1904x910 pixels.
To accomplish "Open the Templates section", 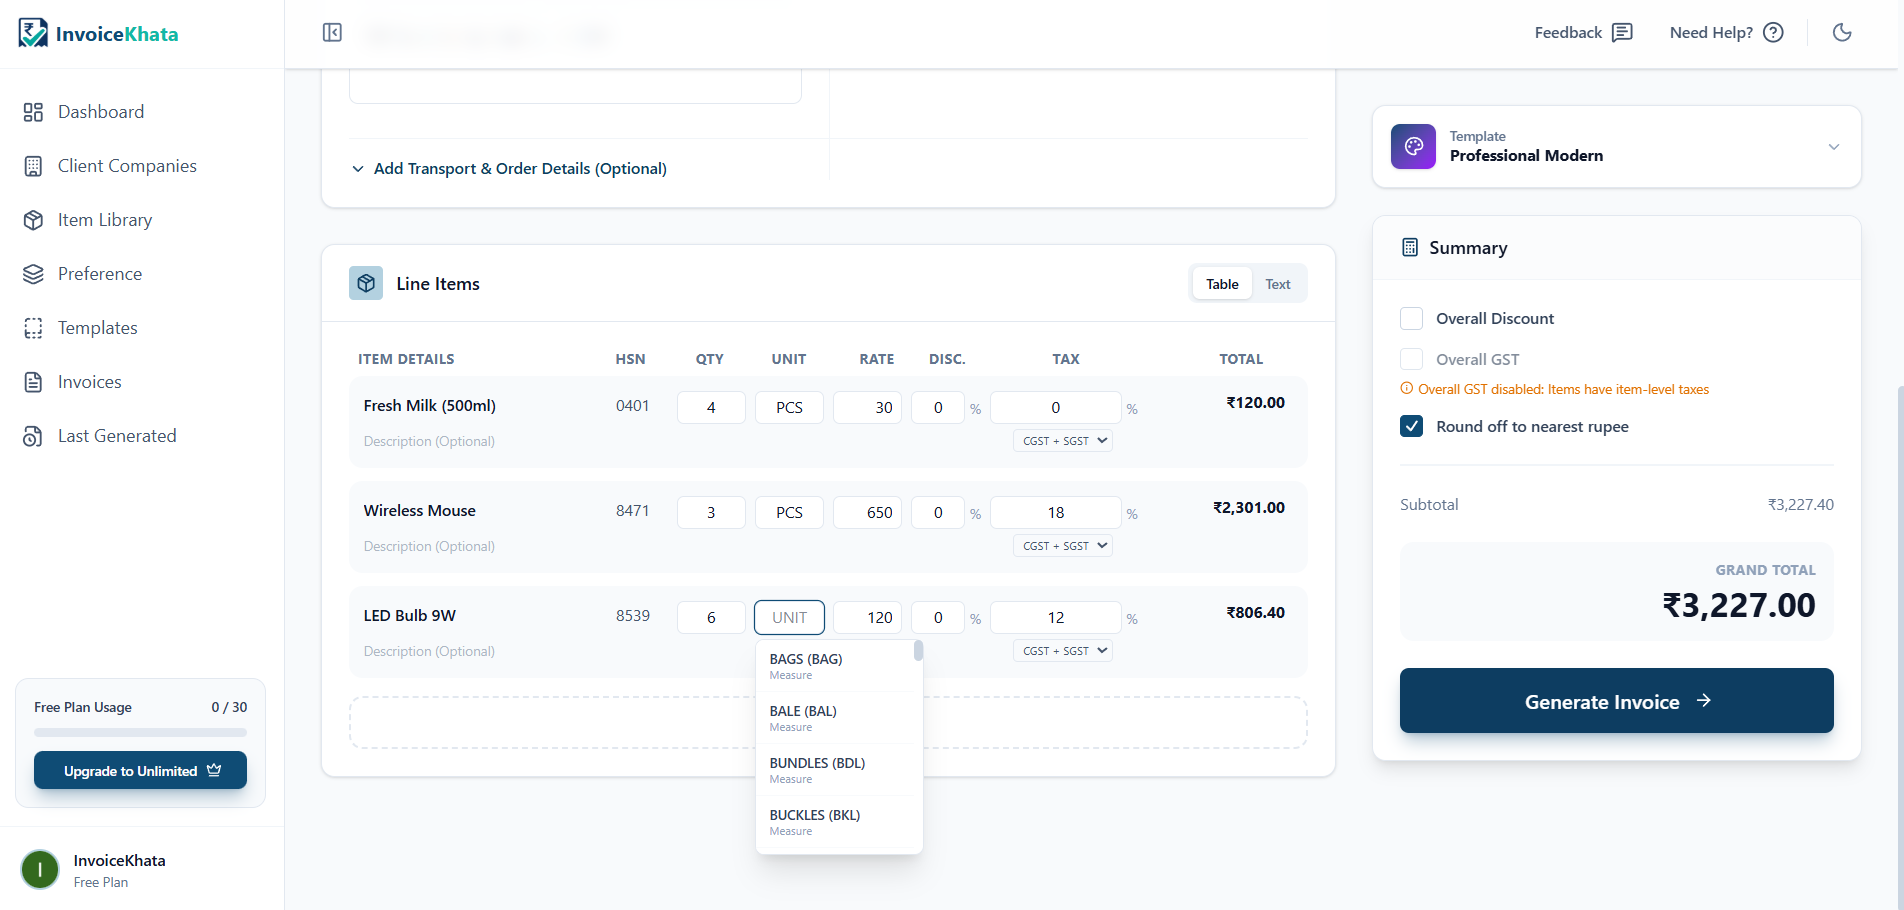I will [97, 327].
